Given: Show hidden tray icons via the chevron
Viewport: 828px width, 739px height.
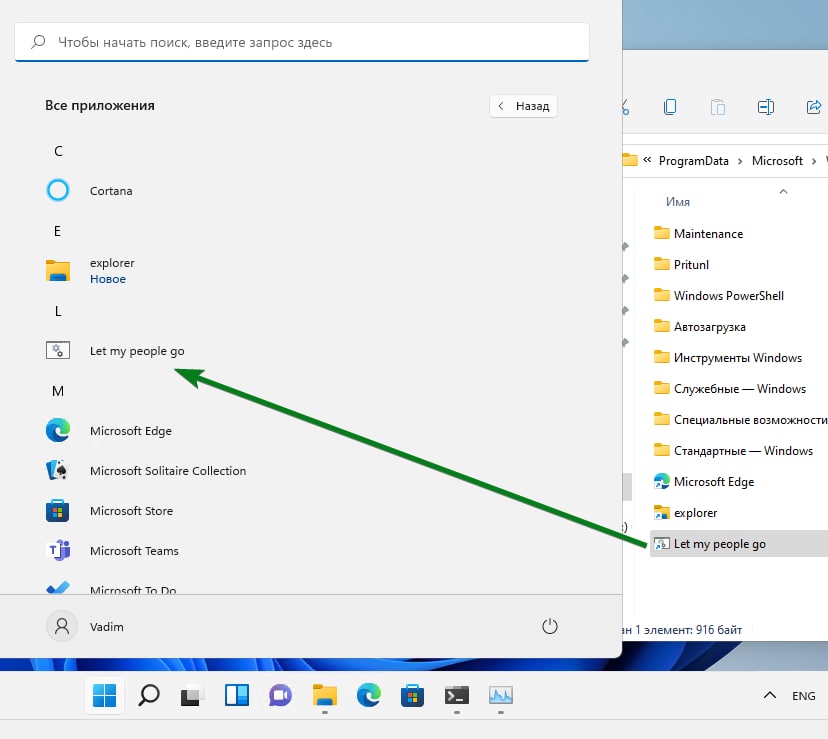Looking at the screenshot, I should coord(769,695).
